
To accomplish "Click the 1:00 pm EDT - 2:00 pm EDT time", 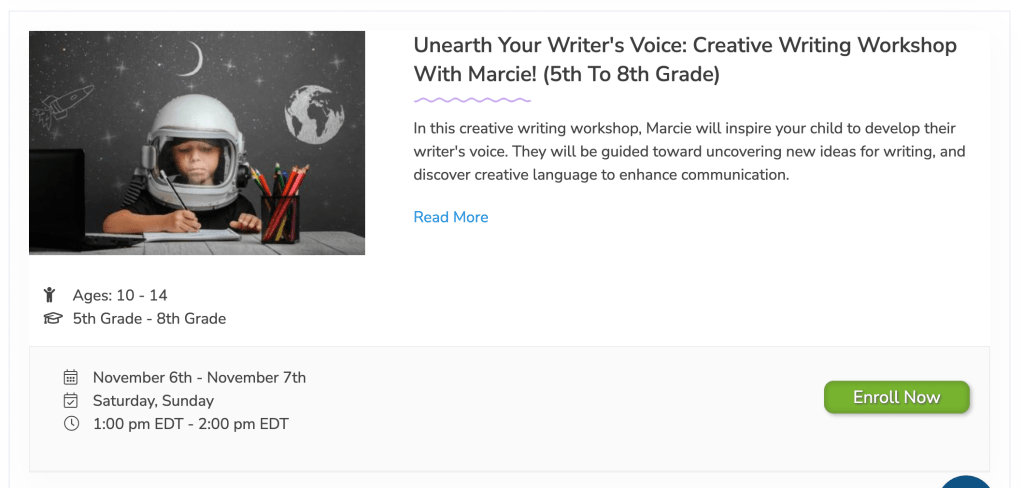I will point(190,424).
